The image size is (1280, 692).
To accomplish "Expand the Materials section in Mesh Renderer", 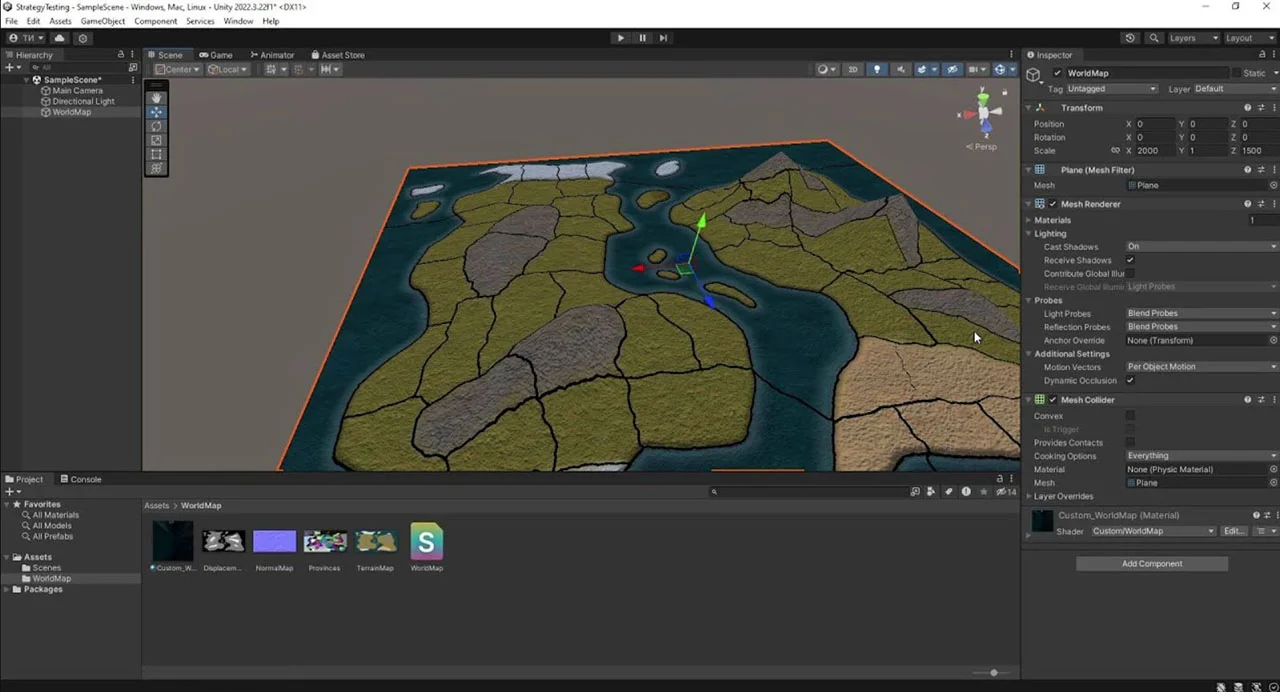I will pos(1052,220).
